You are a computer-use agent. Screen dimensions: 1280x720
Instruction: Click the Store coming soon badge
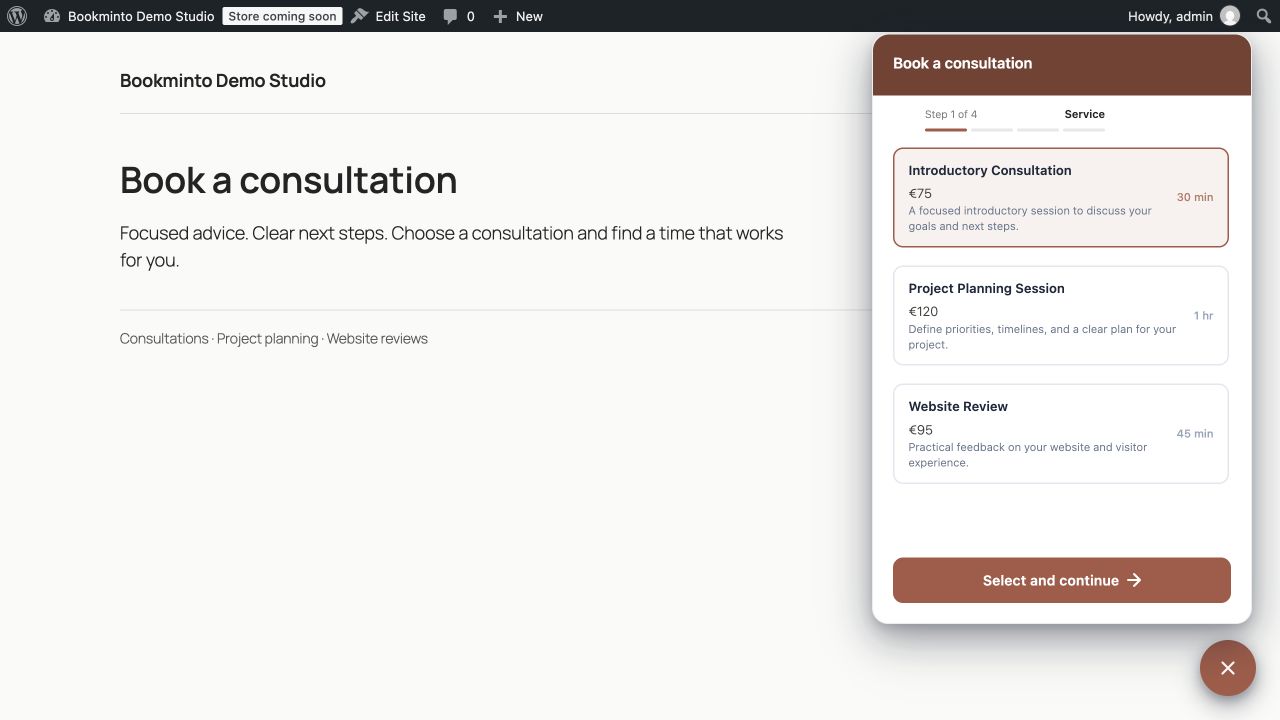(x=282, y=16)
